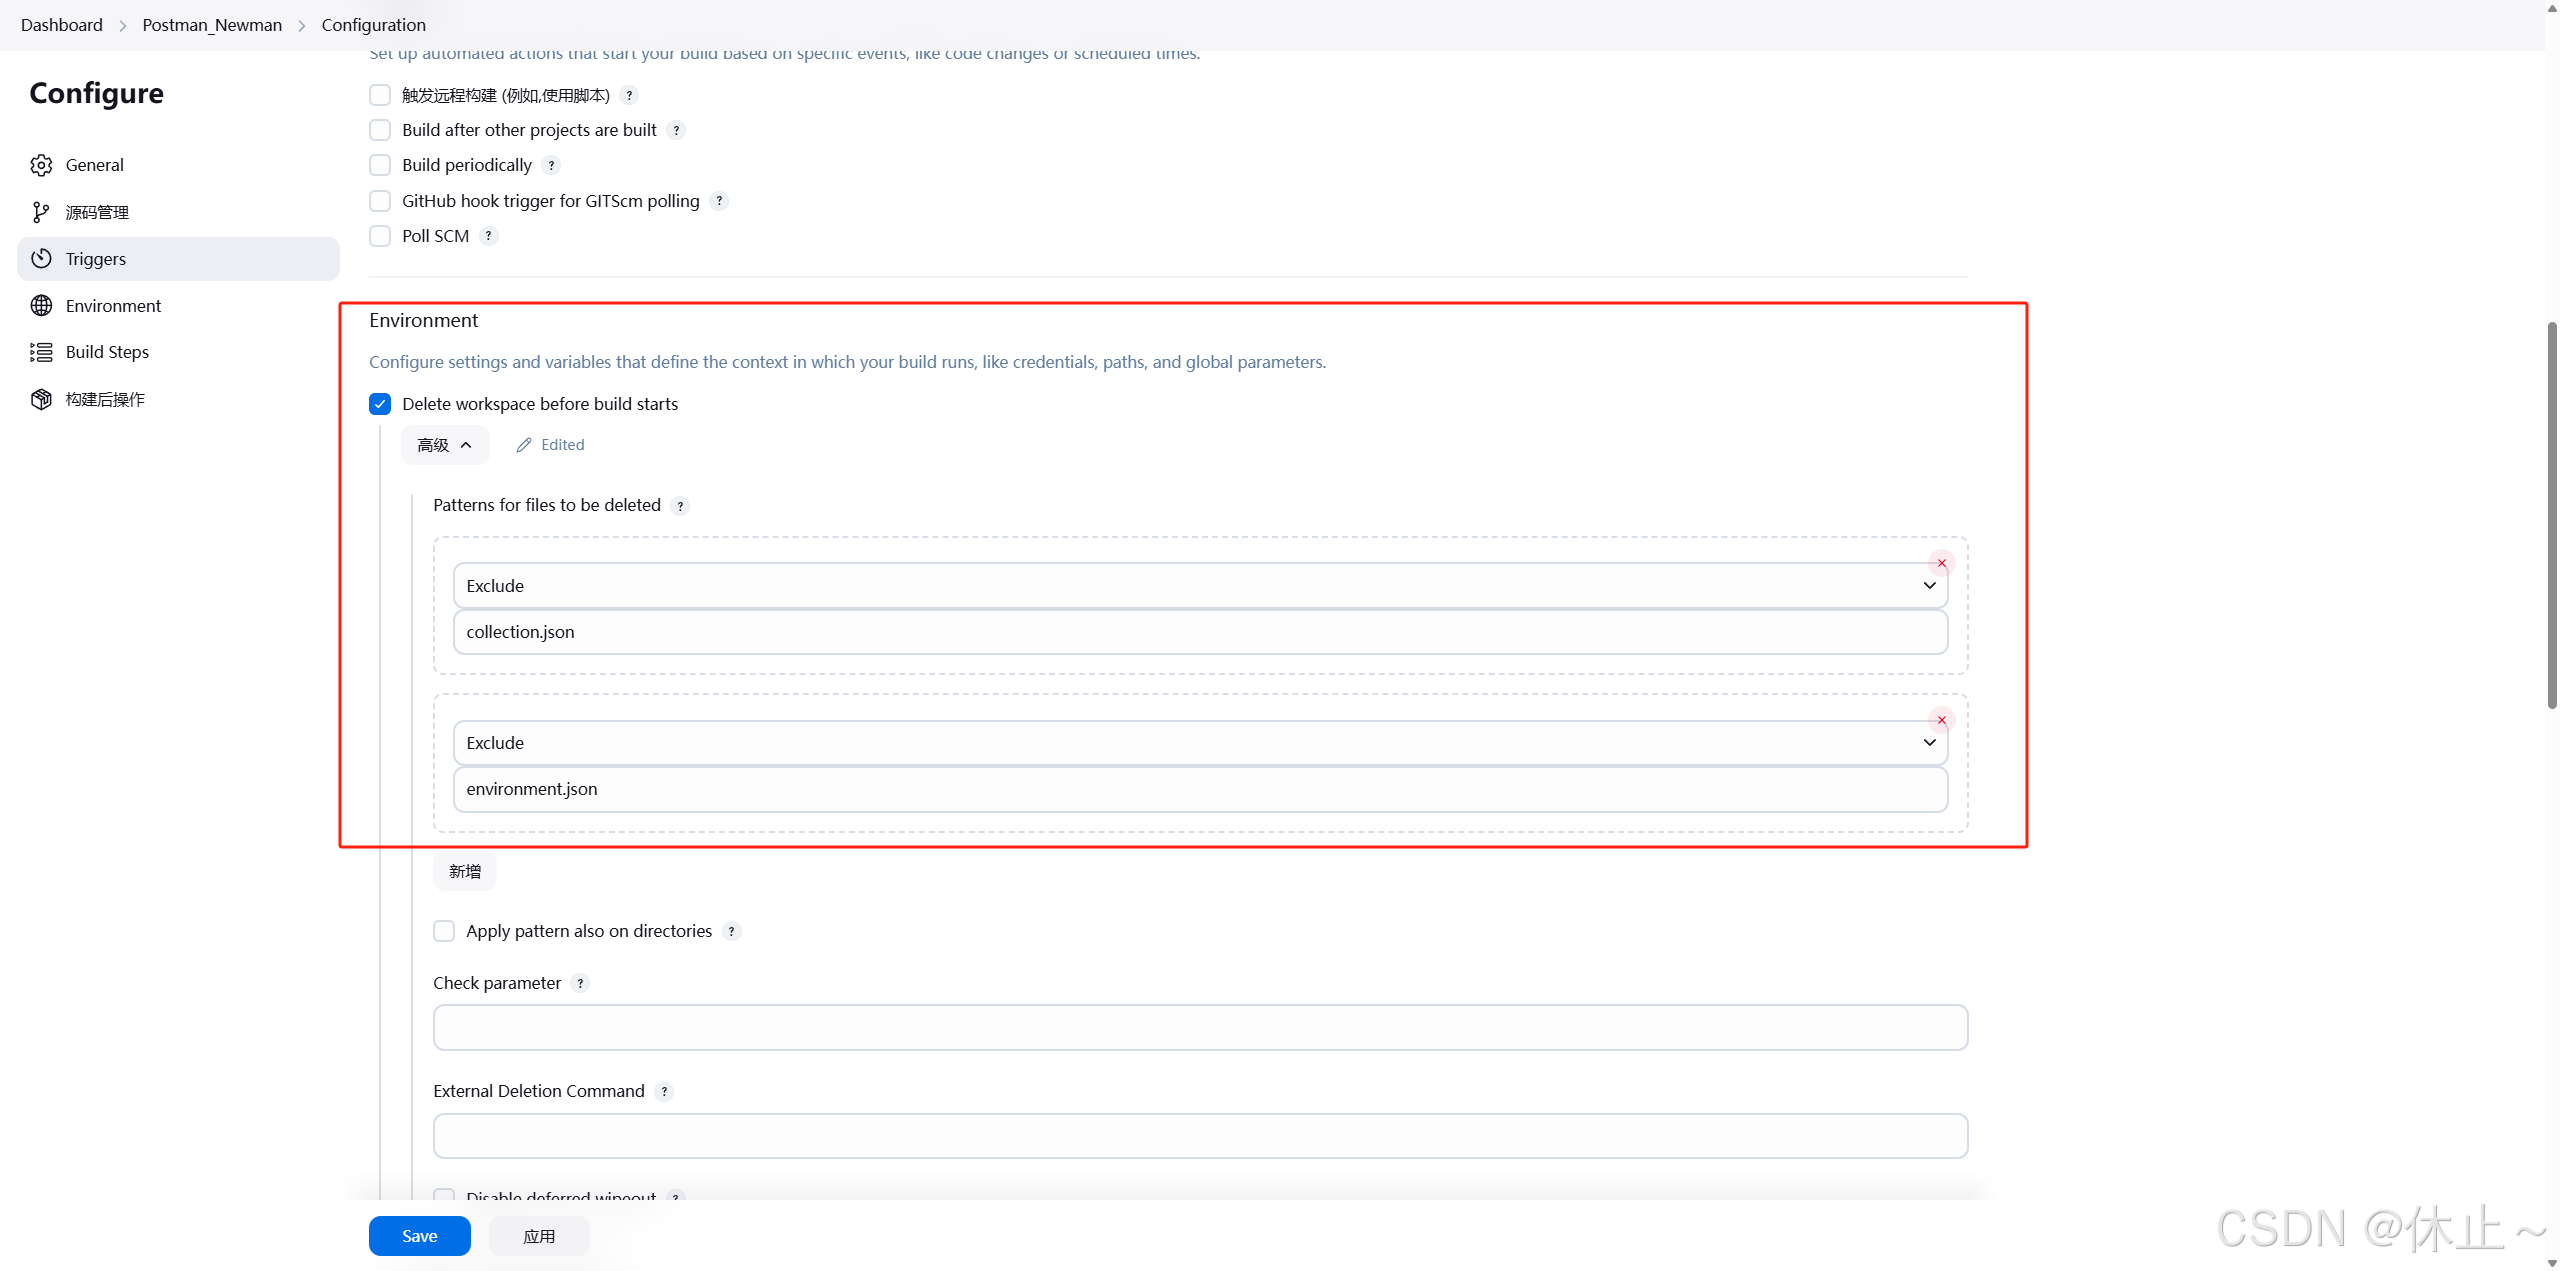Click the Check parameter input field

(1200, 1028)
